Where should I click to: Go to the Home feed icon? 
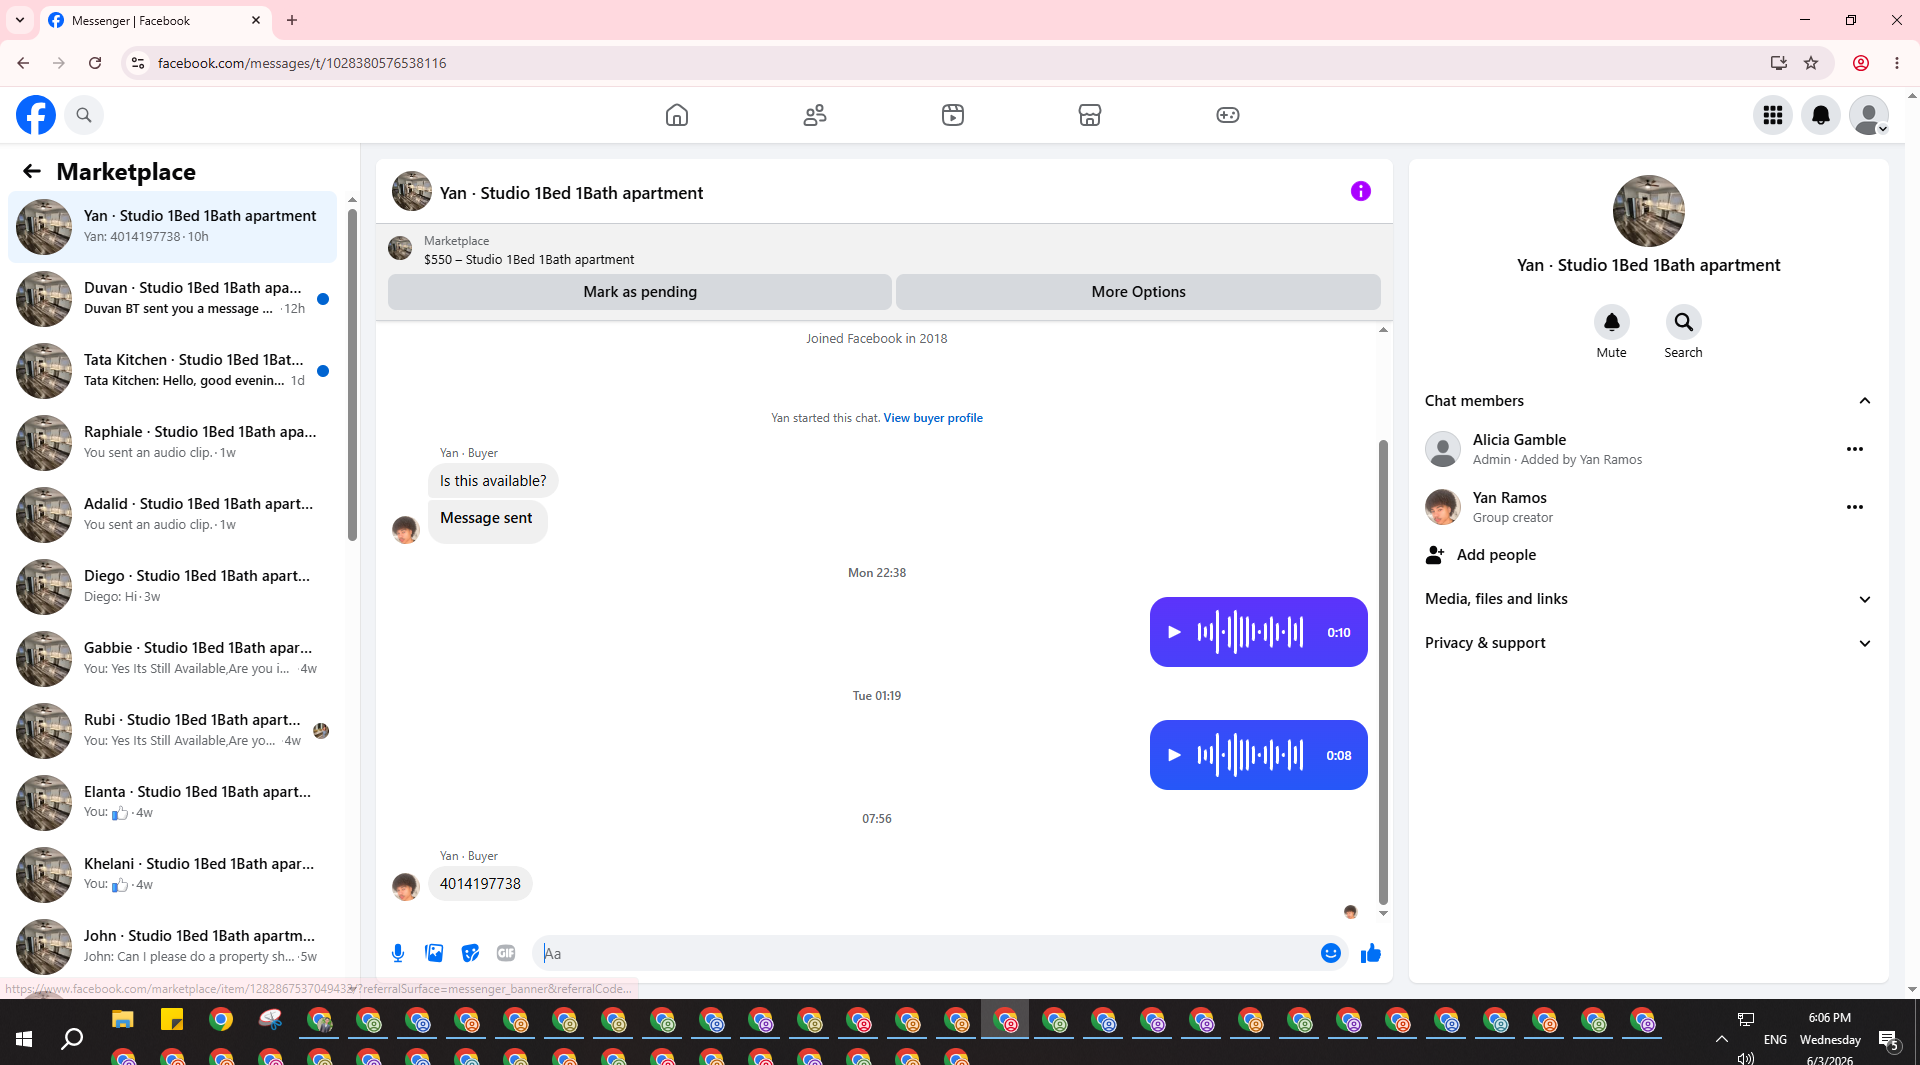click(677, 115)
